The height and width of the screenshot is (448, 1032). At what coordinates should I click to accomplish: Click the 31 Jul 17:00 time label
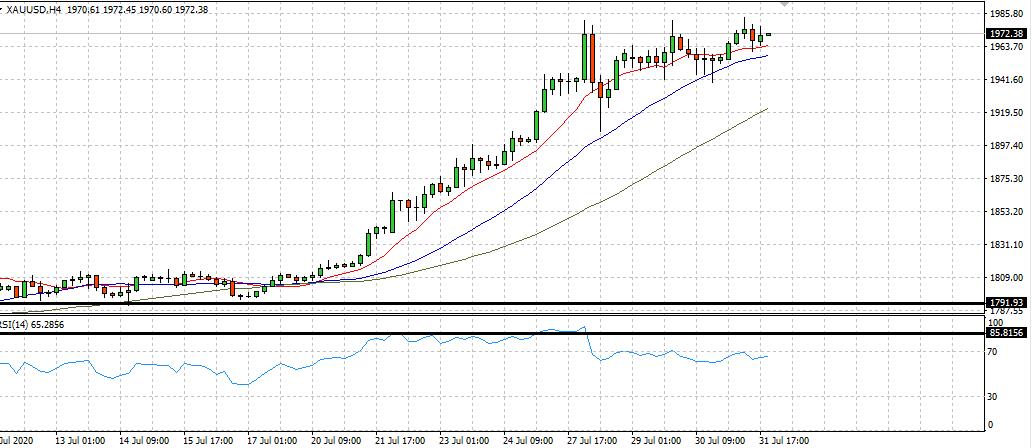784,440
